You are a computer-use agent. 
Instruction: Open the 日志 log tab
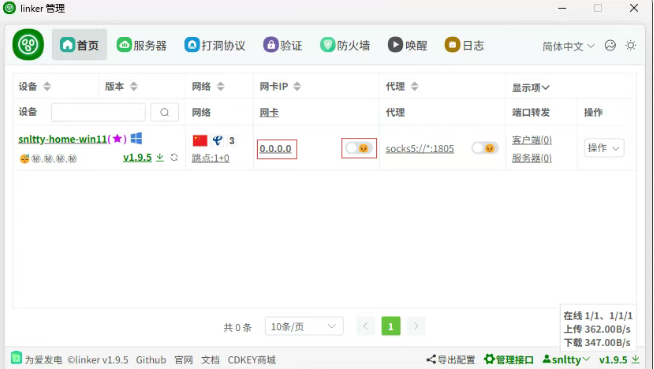coord(464,45)
